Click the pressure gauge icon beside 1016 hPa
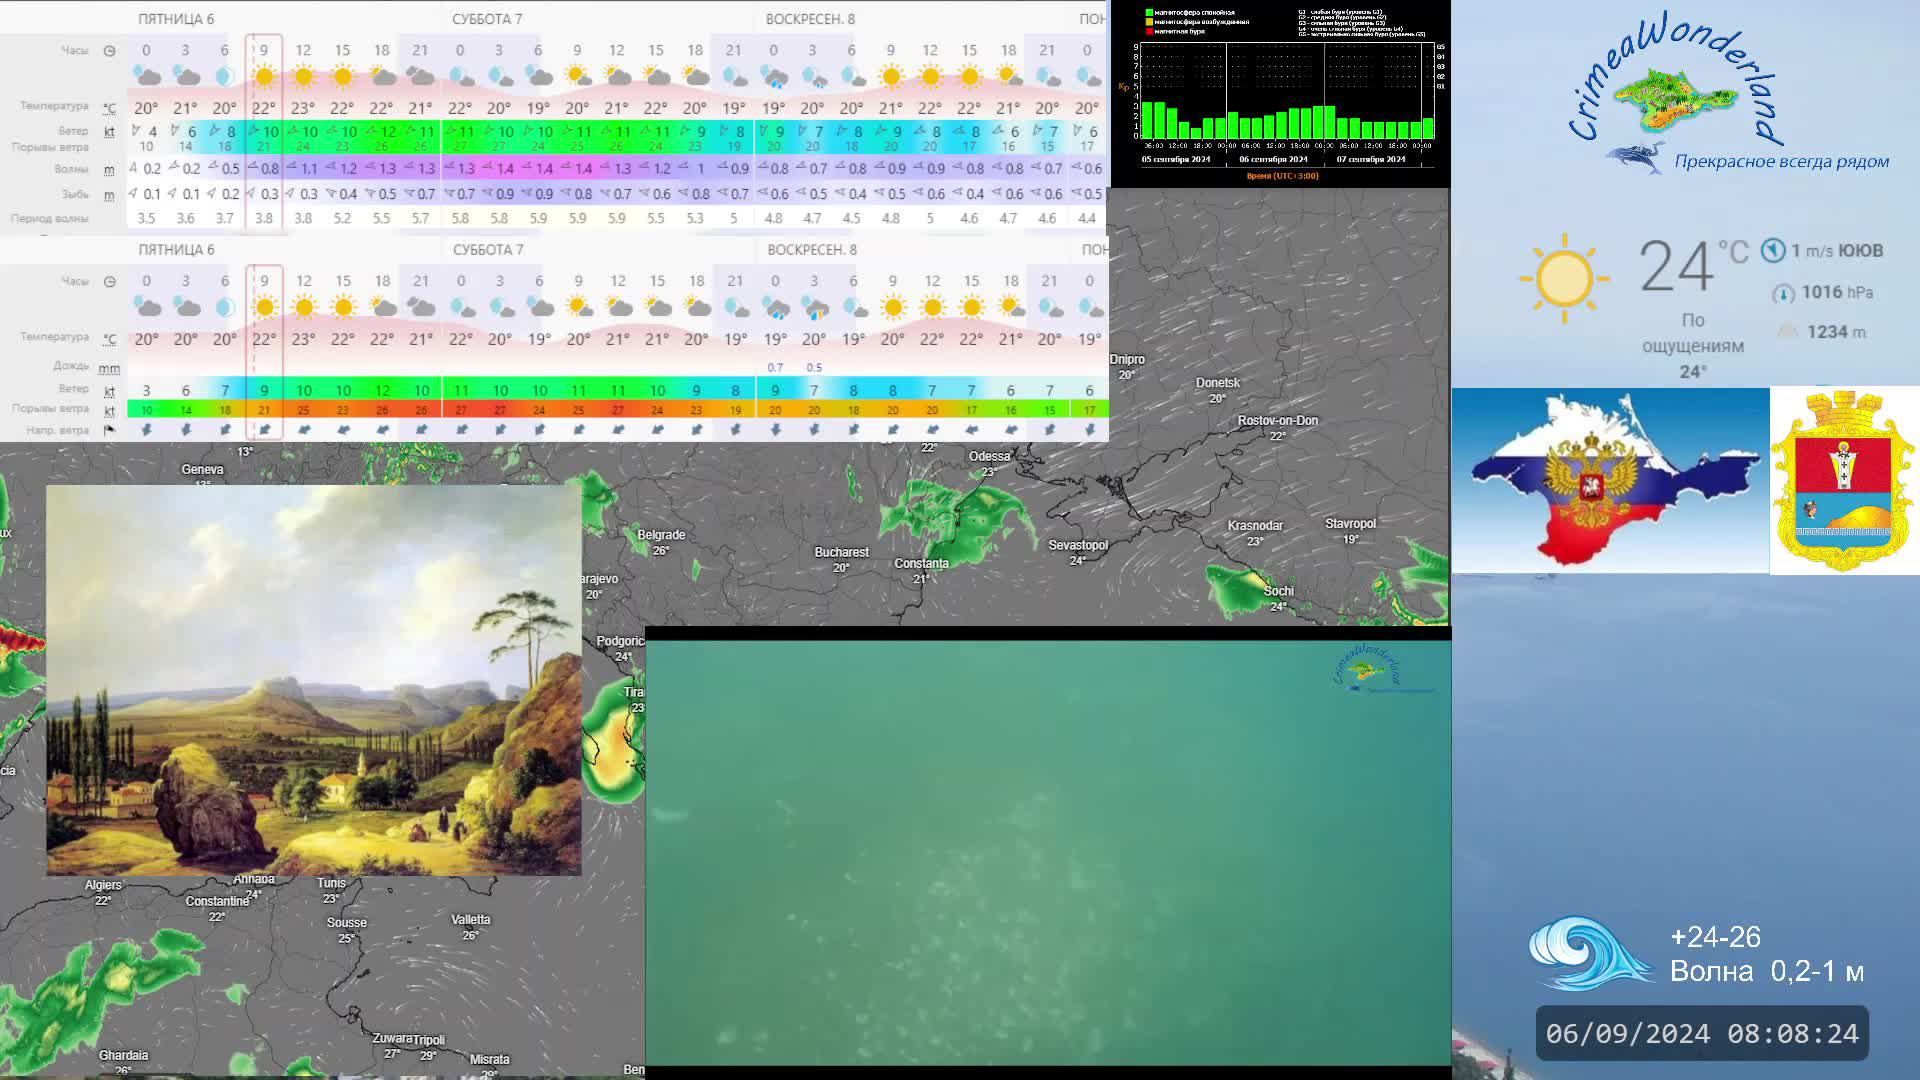The width and height of the screenshot is (1920, 1080). point(1783,293)
